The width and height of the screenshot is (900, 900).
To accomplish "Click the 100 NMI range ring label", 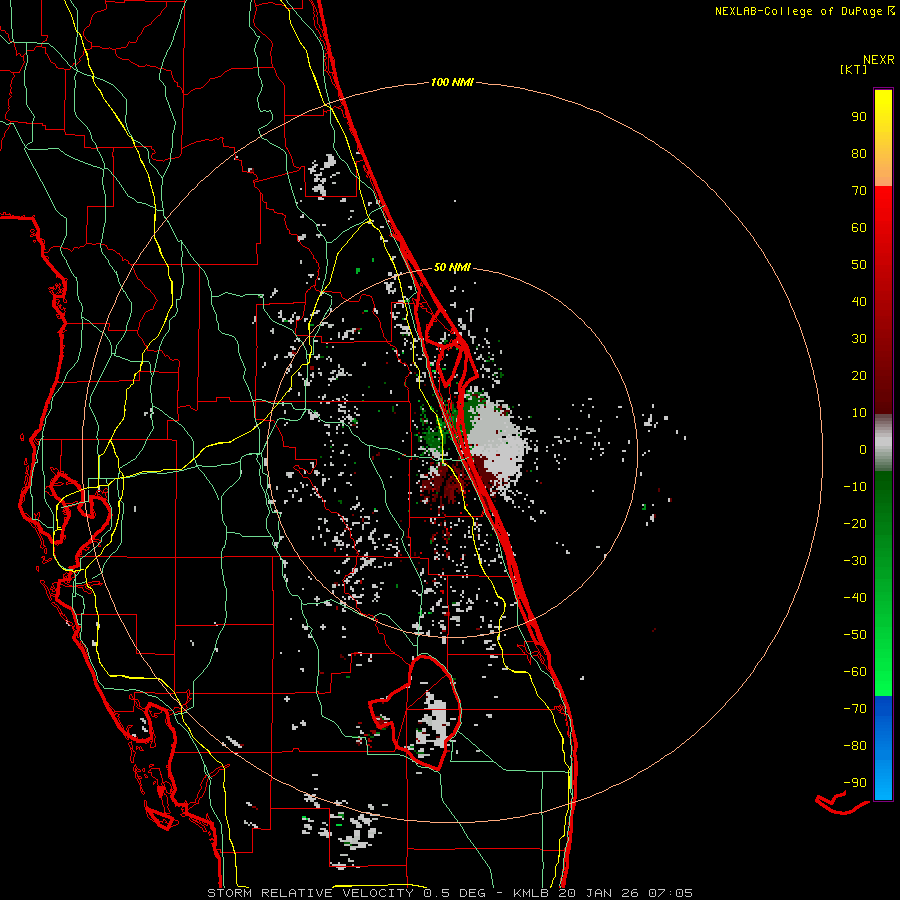I will tap(452, 82).
